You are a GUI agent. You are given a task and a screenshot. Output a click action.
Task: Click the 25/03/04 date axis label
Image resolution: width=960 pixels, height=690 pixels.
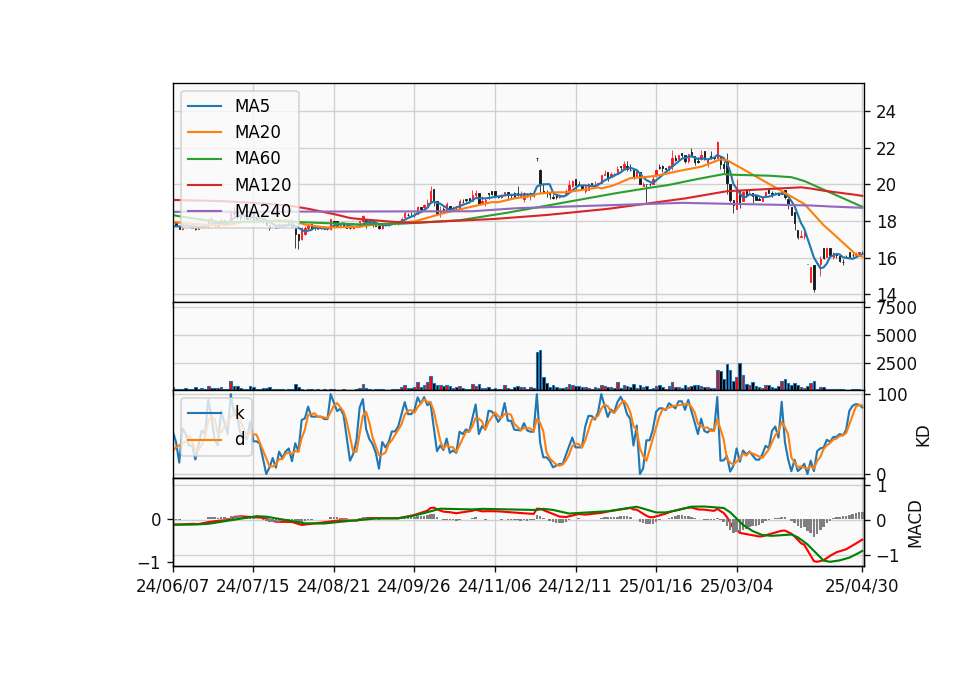[x=737, y=586]
